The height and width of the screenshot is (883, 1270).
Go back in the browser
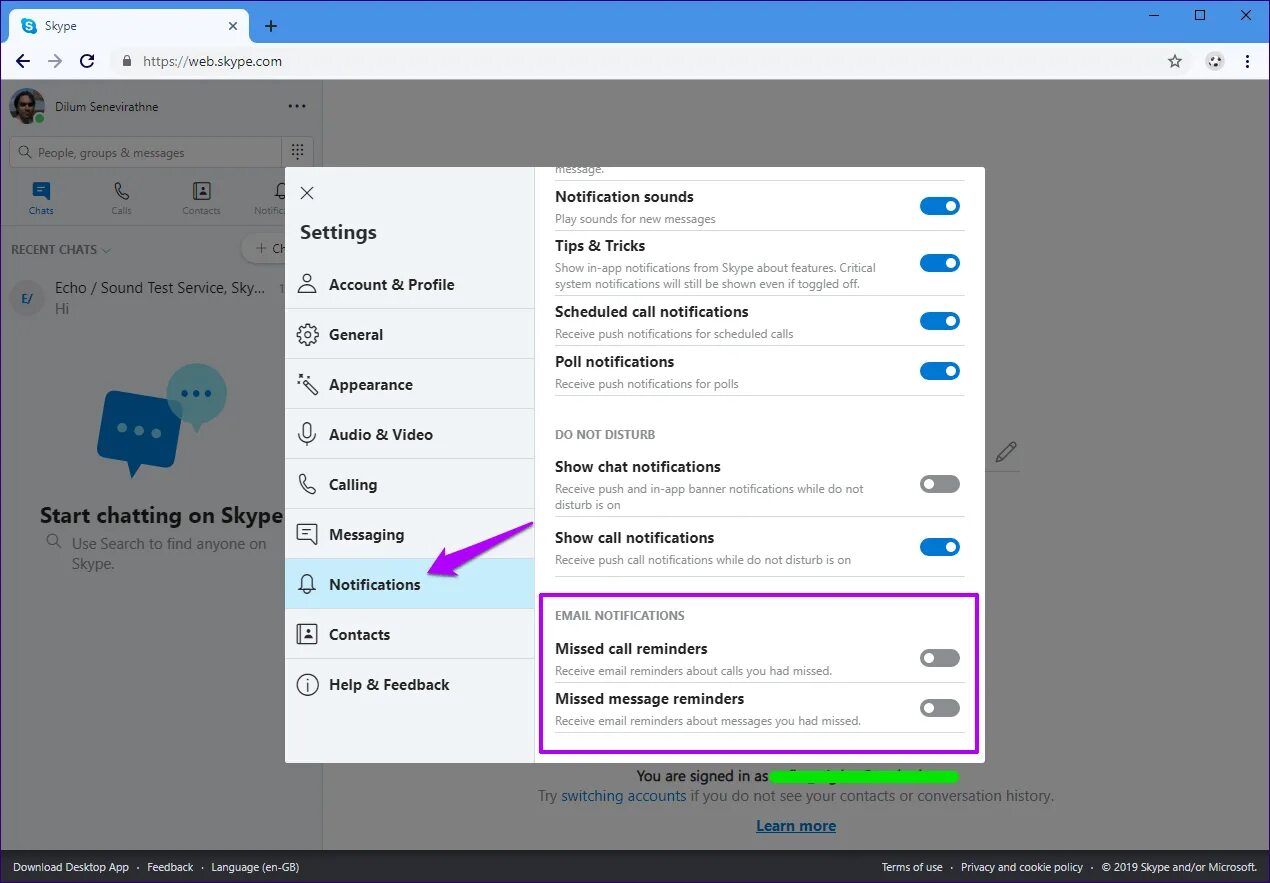(x=23, y=61)
